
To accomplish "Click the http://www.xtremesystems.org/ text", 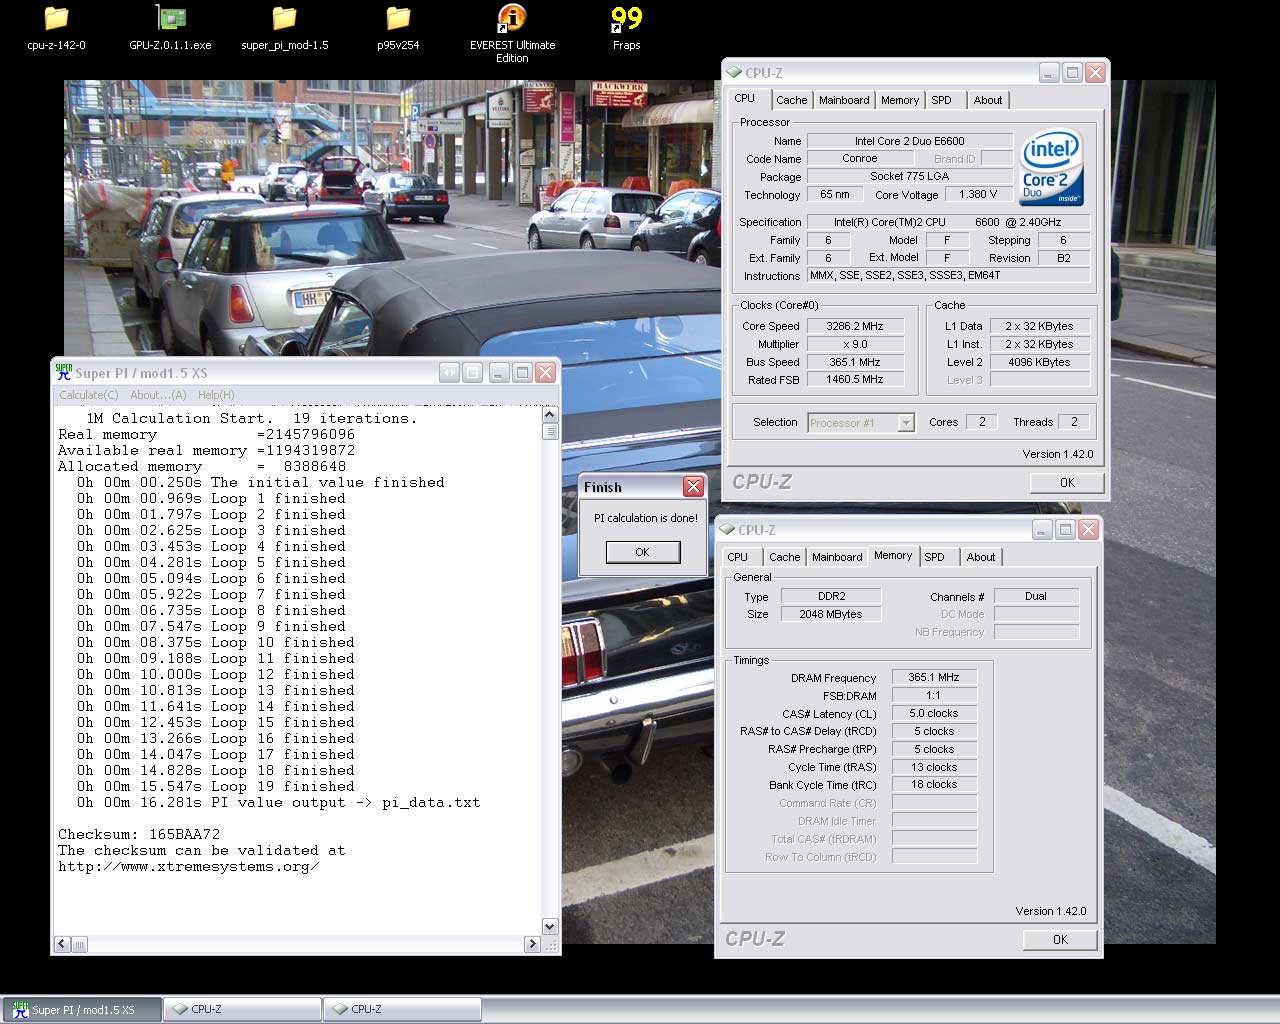I will [x=189, y=866].
